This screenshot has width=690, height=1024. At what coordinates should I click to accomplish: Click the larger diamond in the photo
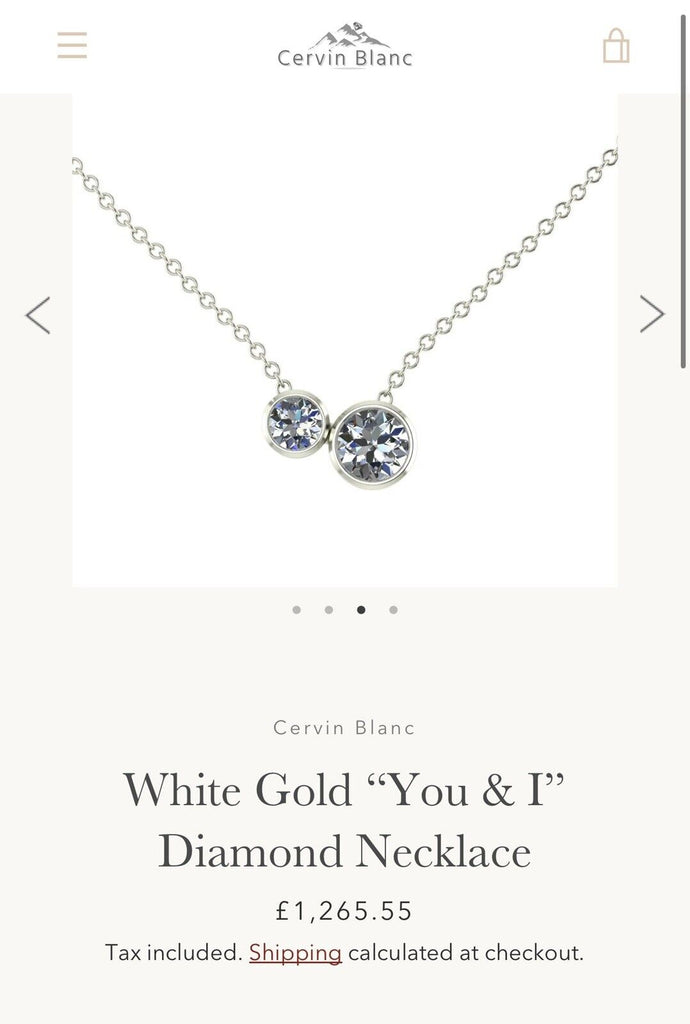[x=372, y=444]
